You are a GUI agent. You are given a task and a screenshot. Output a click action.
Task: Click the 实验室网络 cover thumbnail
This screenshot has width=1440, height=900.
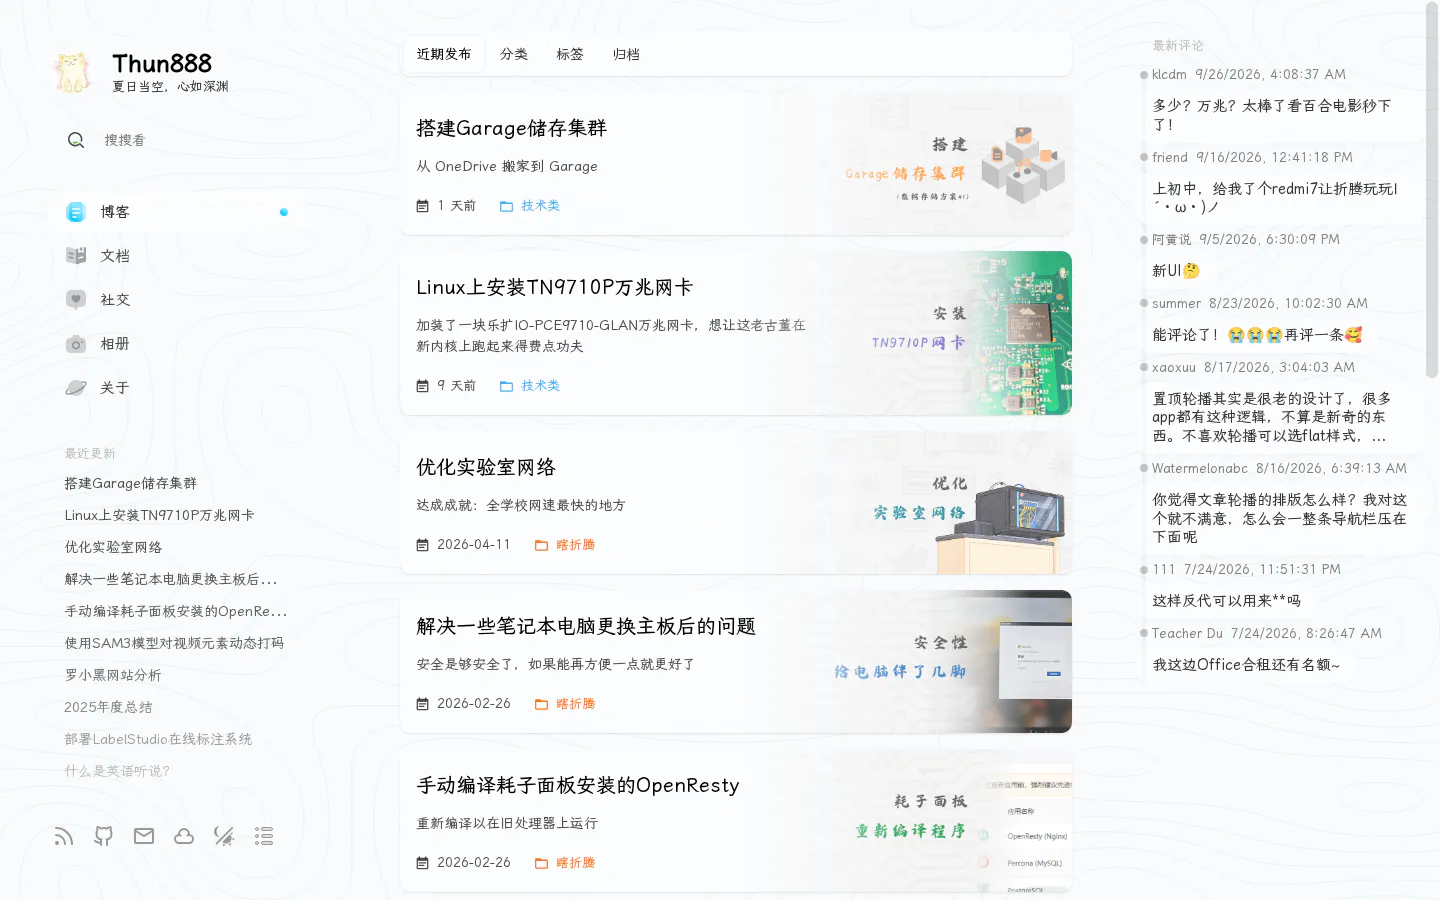tap(950, 503)
